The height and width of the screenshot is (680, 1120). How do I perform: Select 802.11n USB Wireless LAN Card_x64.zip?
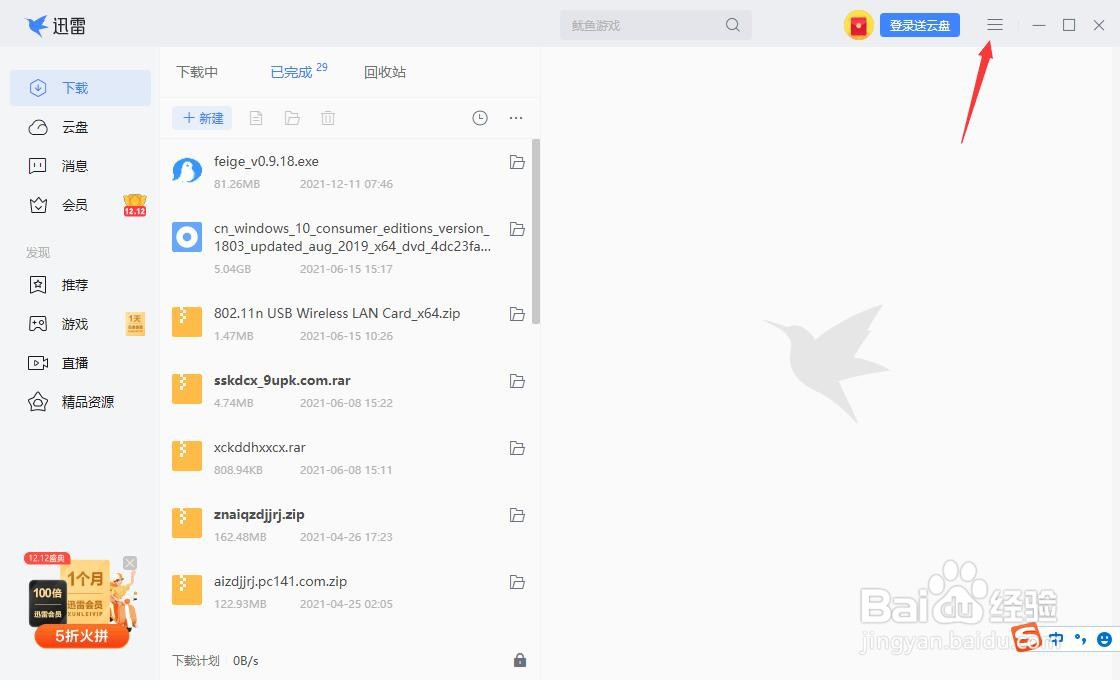click(x=337, y=313)
